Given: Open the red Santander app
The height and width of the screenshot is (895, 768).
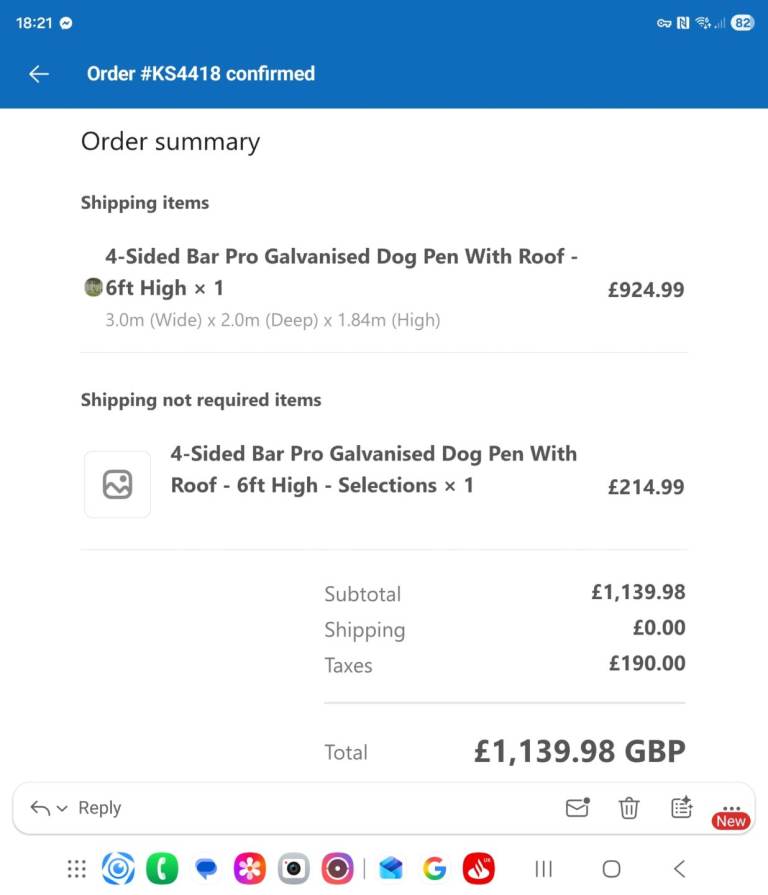Looking at the screenshot, I should [x=478, y=868].
